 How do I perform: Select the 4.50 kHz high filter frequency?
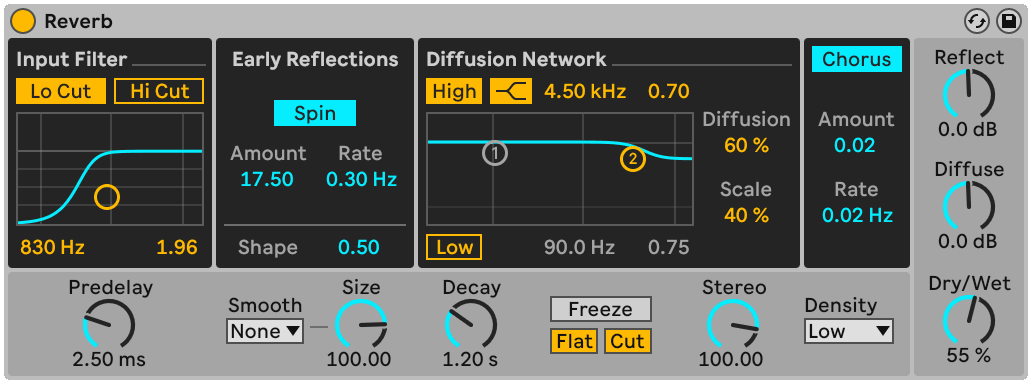pyautogui.click(x=585, y=91)
